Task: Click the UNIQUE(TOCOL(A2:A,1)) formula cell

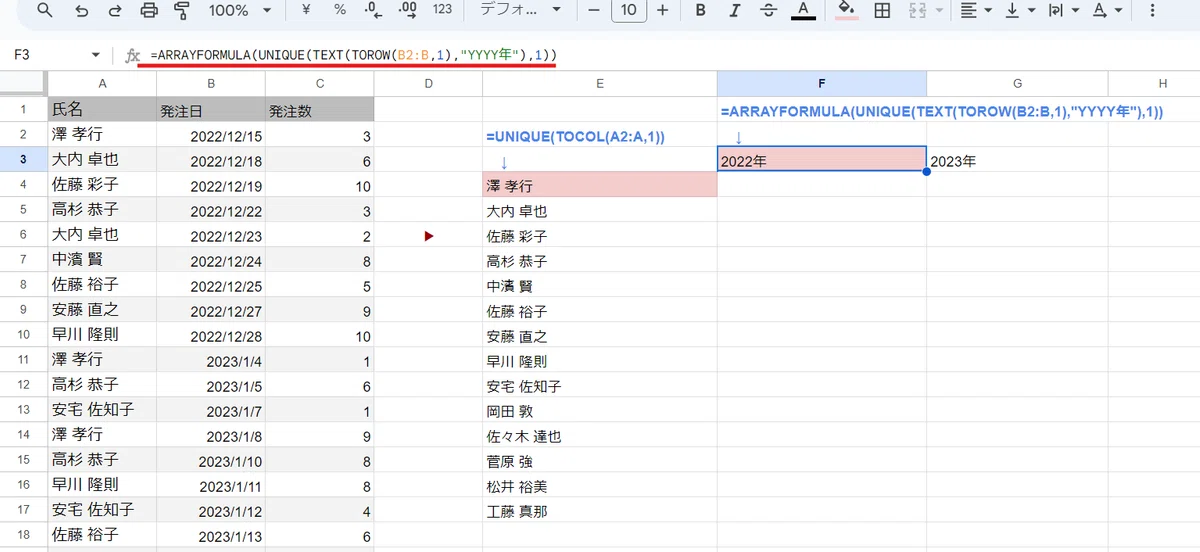Action: coord(600,135)
